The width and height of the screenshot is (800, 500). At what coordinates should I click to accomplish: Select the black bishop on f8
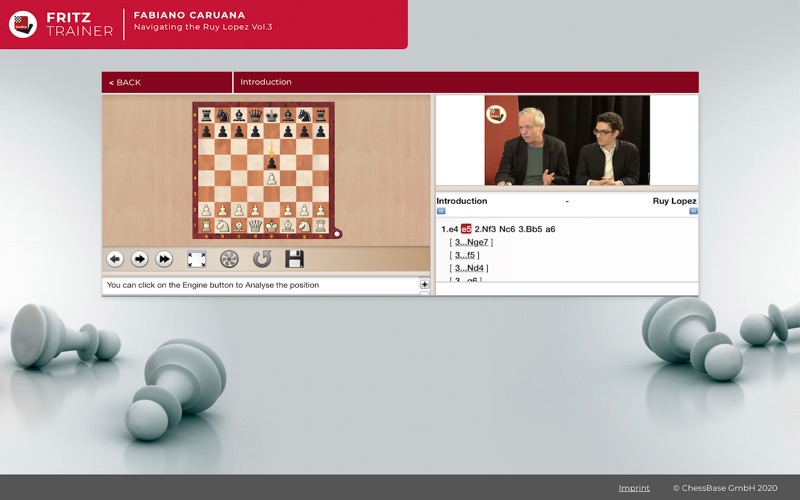coord(288,116)
